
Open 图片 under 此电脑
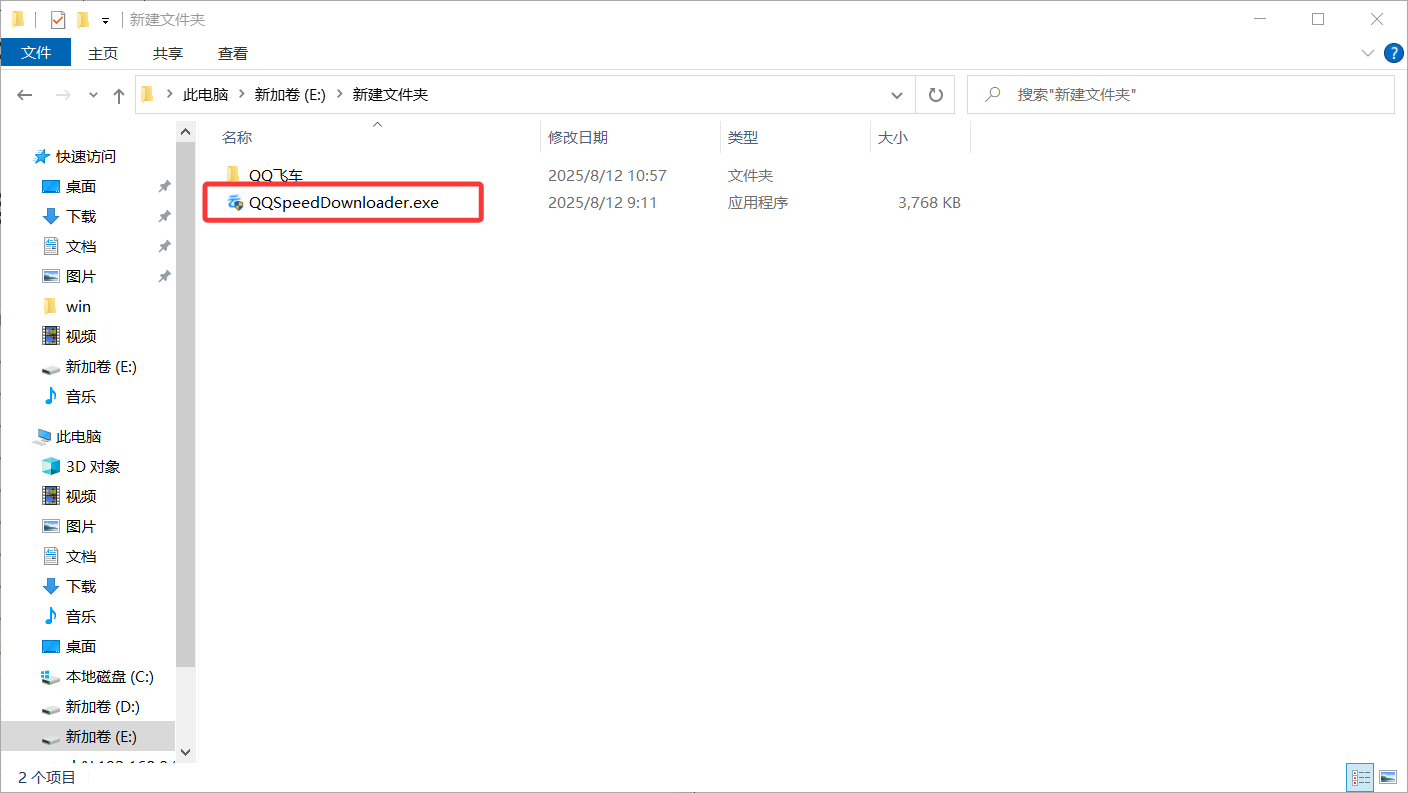tap(81, 526)
